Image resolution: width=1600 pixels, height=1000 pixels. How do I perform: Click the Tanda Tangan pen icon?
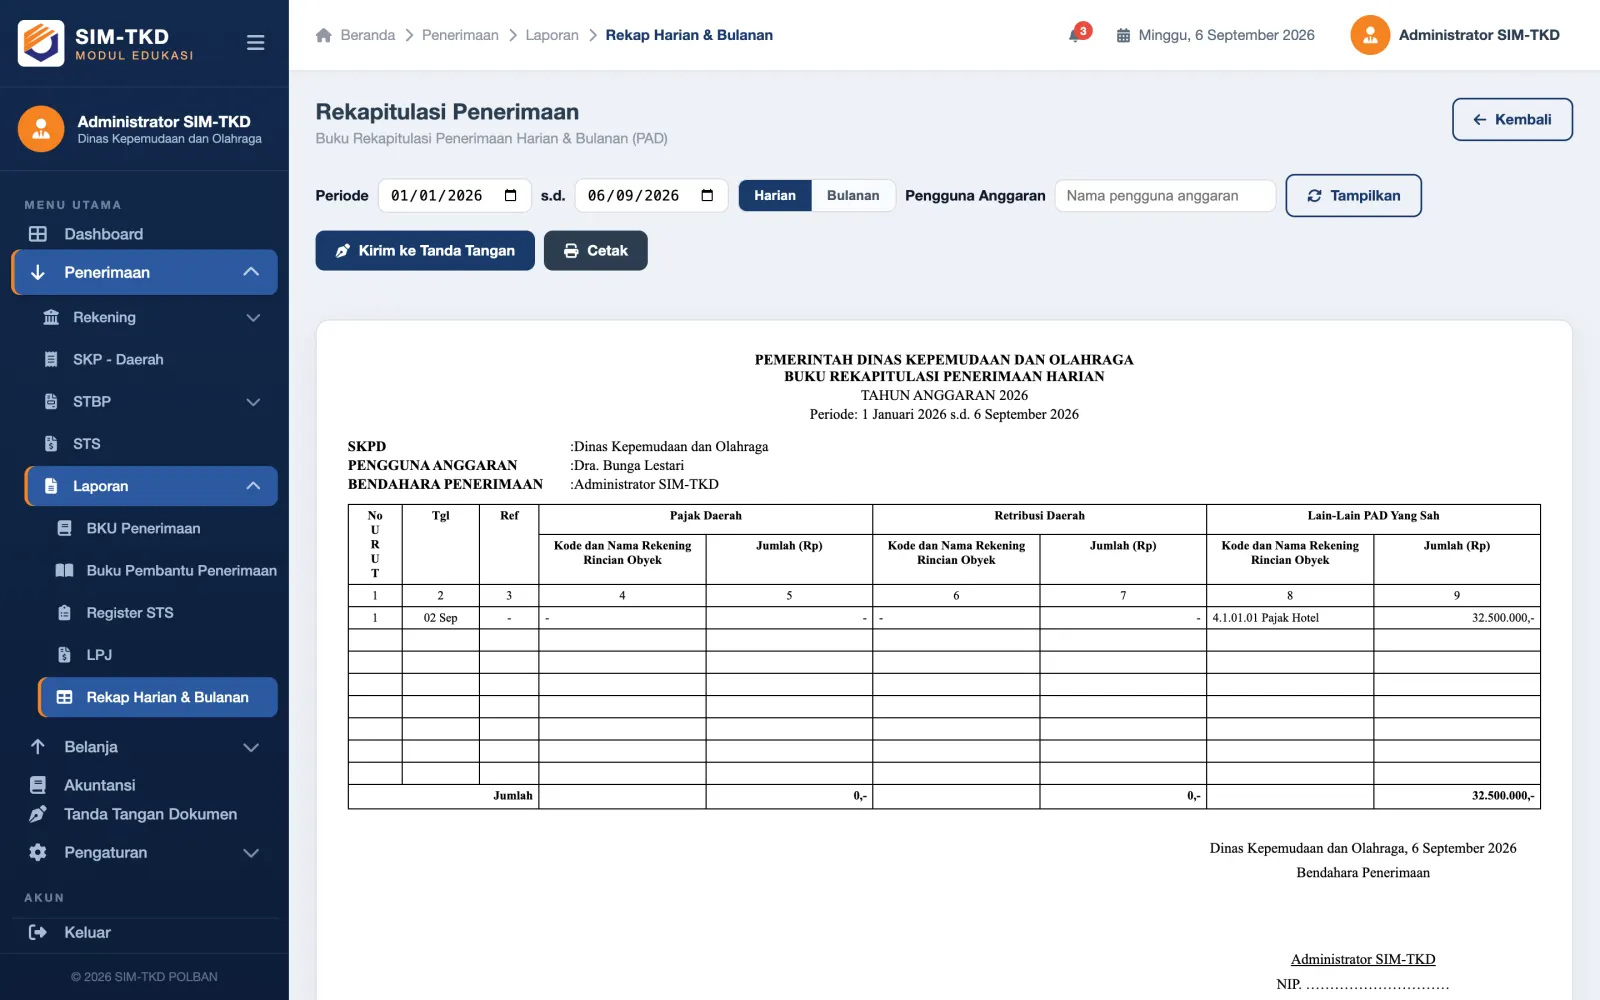click(x=38, y=814)
